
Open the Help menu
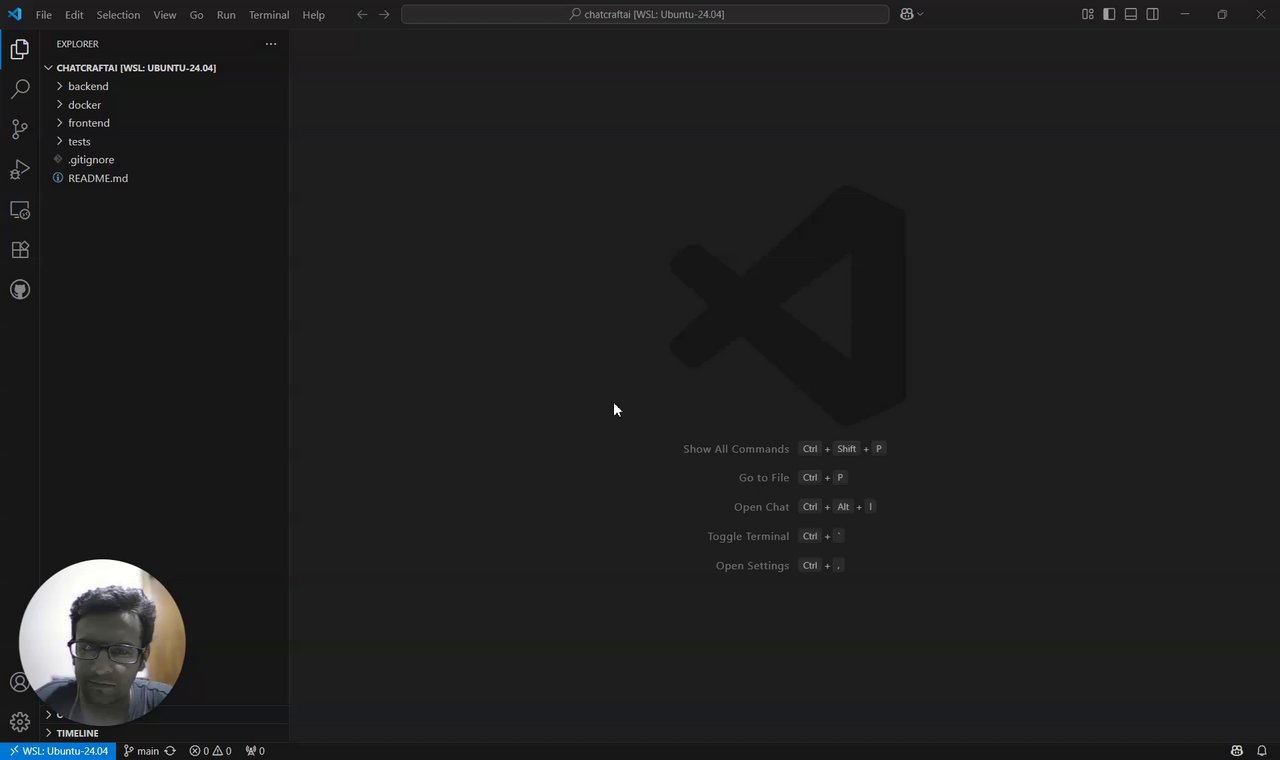point(314,15)
